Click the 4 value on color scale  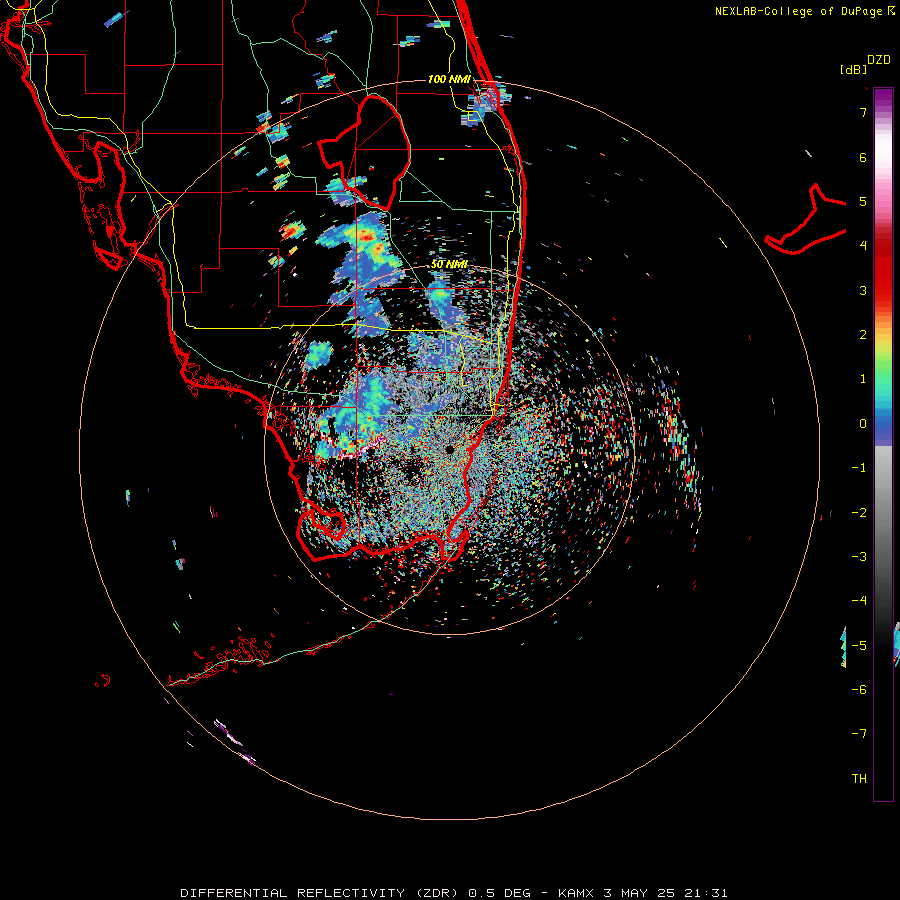point(863,246)
